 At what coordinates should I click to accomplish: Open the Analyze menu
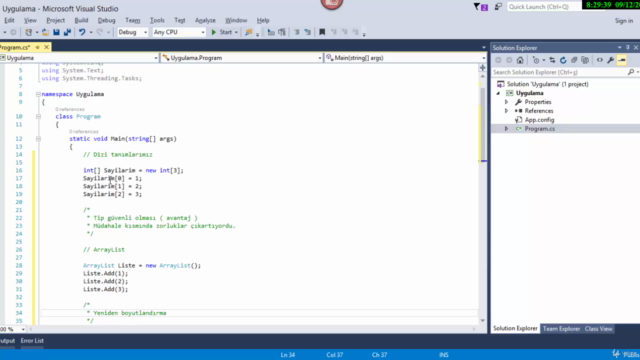[x=205, y=20]
